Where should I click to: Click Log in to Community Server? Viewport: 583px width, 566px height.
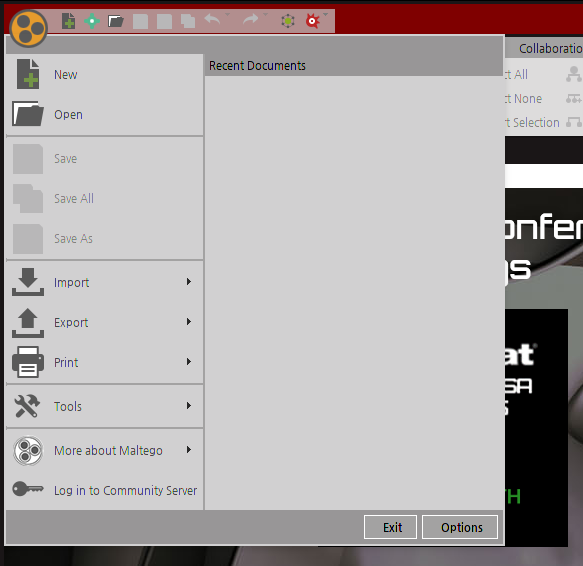(105, 490)
